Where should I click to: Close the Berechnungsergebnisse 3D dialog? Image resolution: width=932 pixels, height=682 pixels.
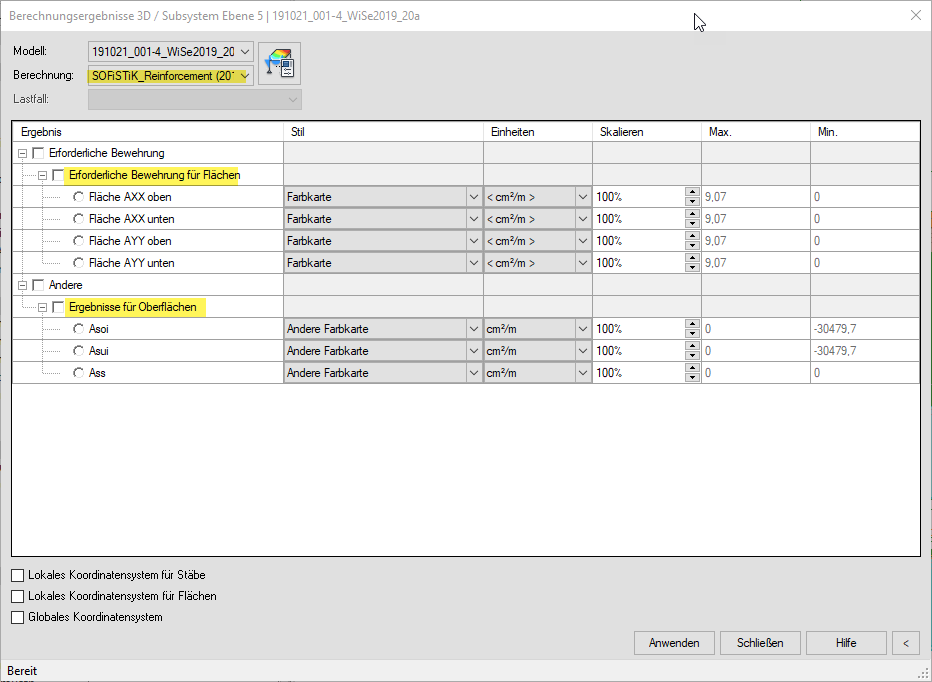pos(915,15)
